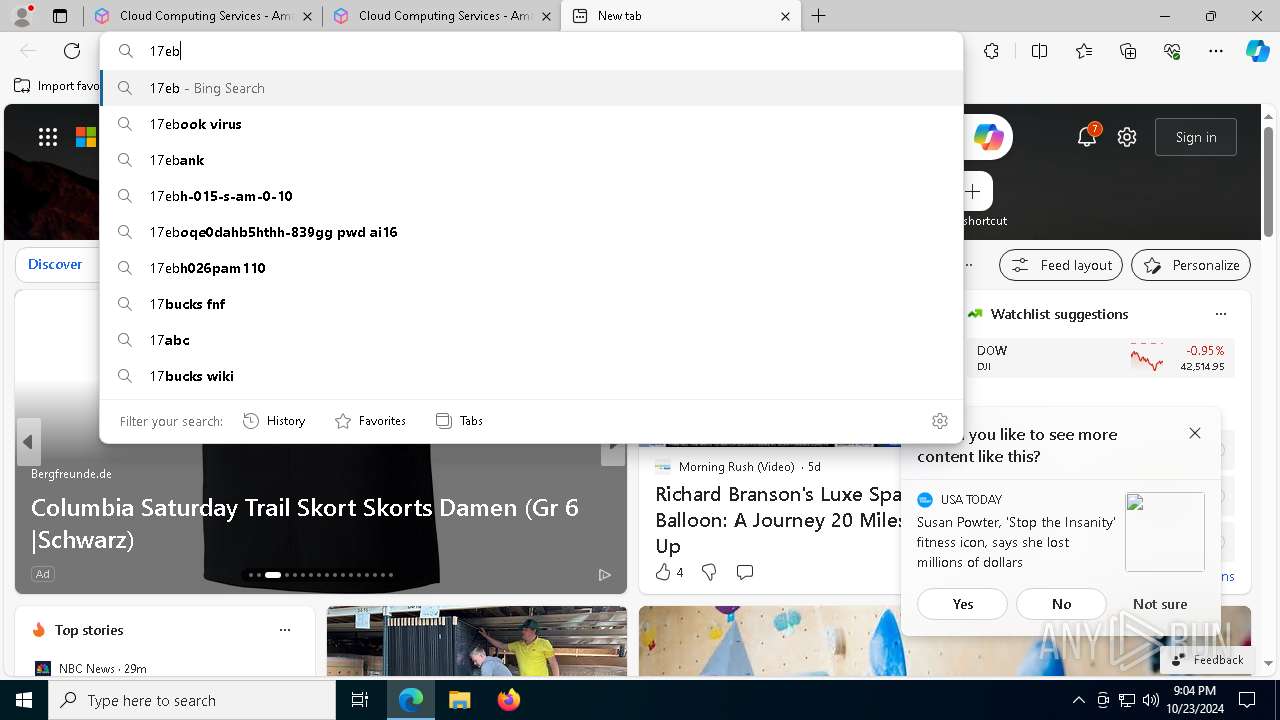Filter search by Tabs
Viewport: 1280px width, 720px height.
460,421
